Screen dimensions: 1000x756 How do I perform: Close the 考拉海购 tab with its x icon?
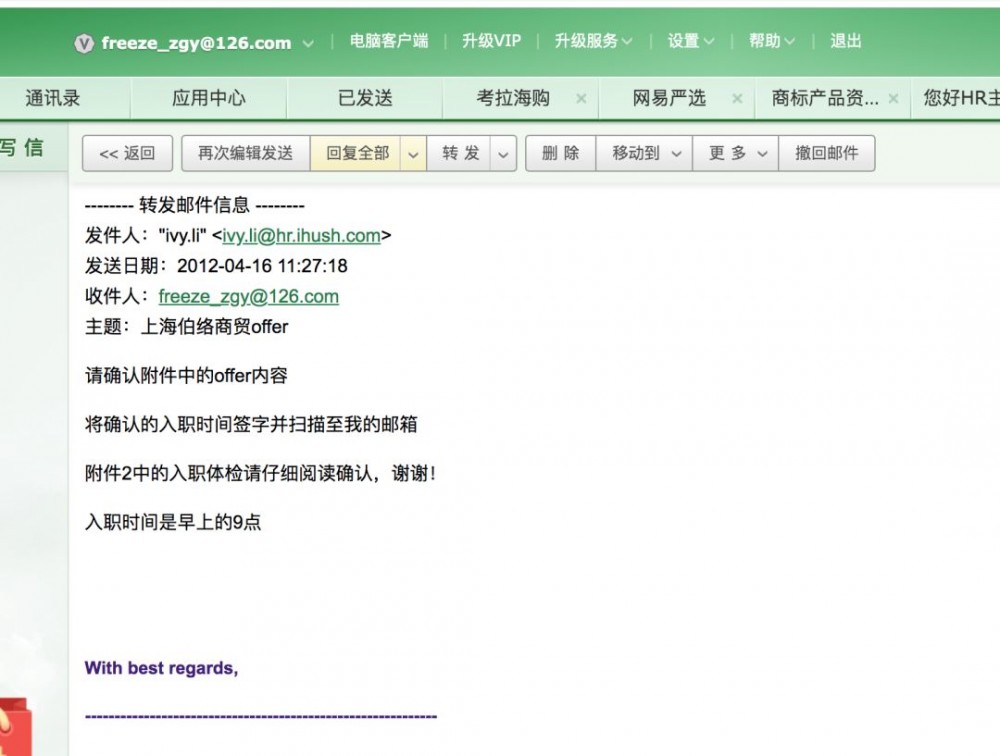581,100
